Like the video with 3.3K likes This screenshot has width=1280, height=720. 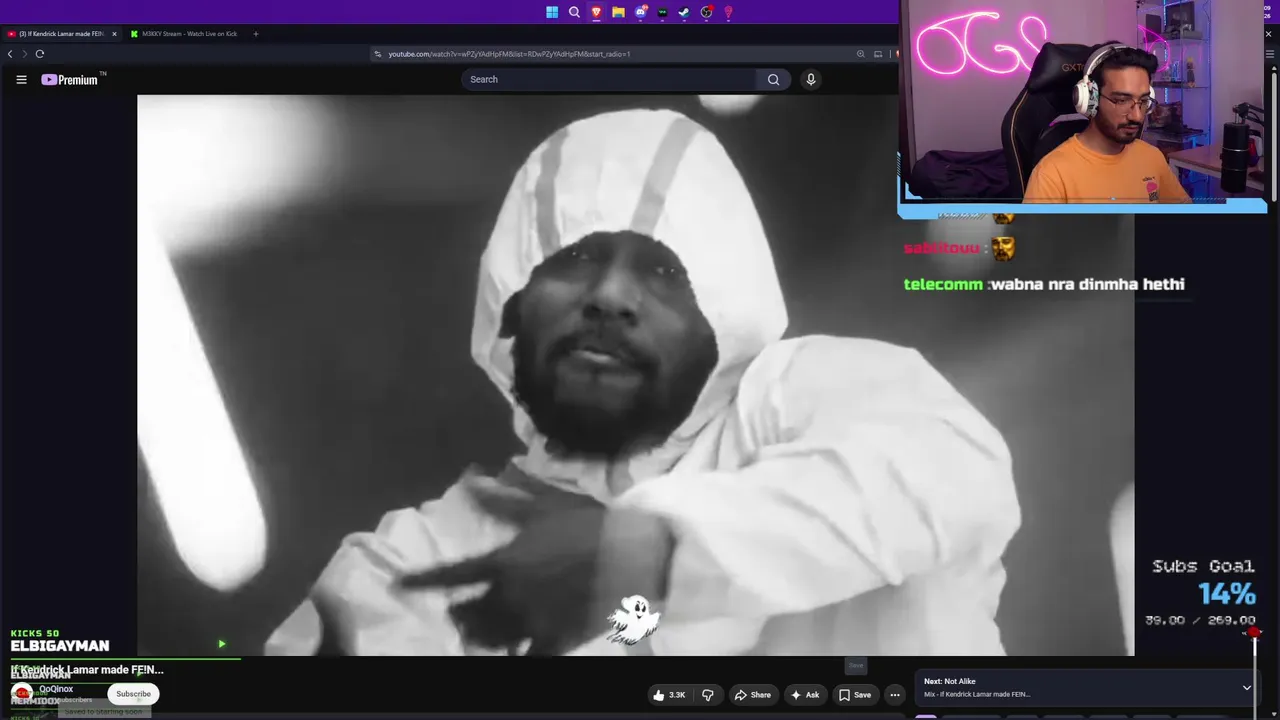point(668,695)
